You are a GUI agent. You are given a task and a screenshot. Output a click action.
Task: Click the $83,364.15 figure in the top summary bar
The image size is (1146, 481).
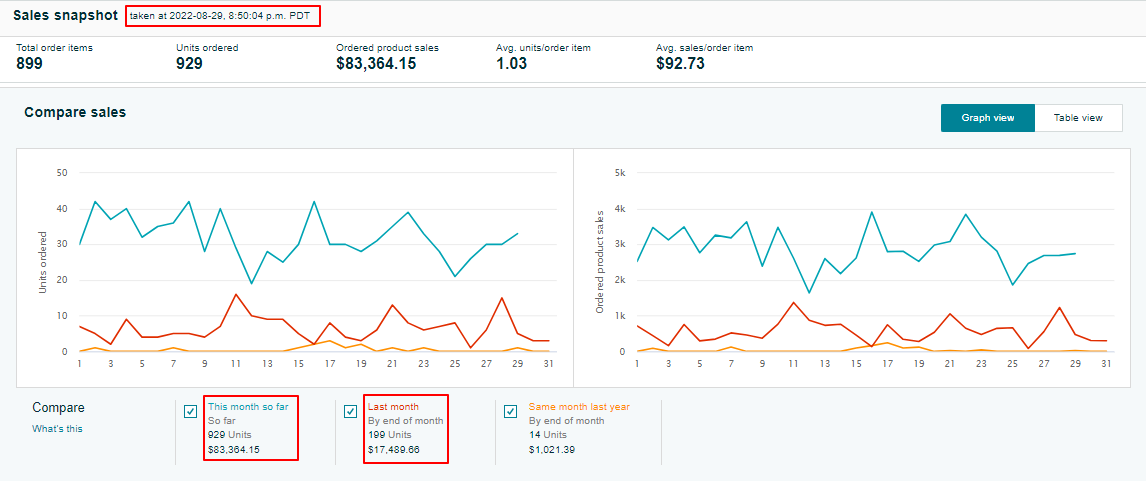(x=376, y=64)
